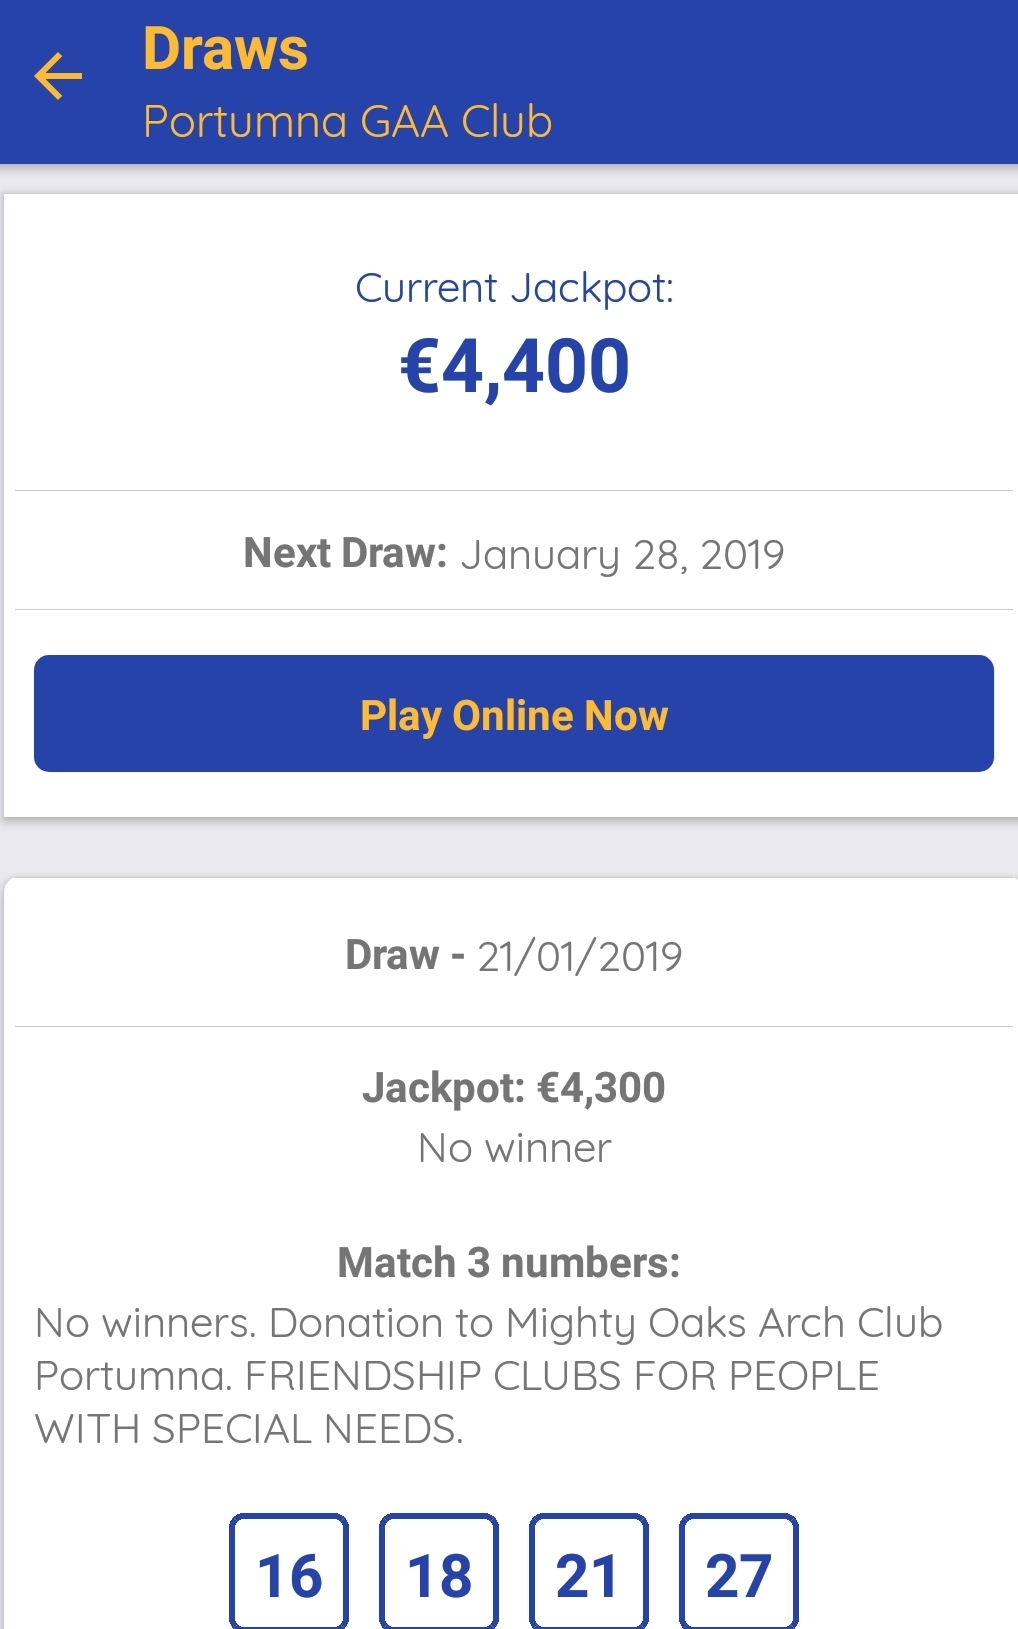This screenshot has width=1018, height=1629.
Task: Select the Portumna GAA Club subtitle
Action: tap(347, 122)
